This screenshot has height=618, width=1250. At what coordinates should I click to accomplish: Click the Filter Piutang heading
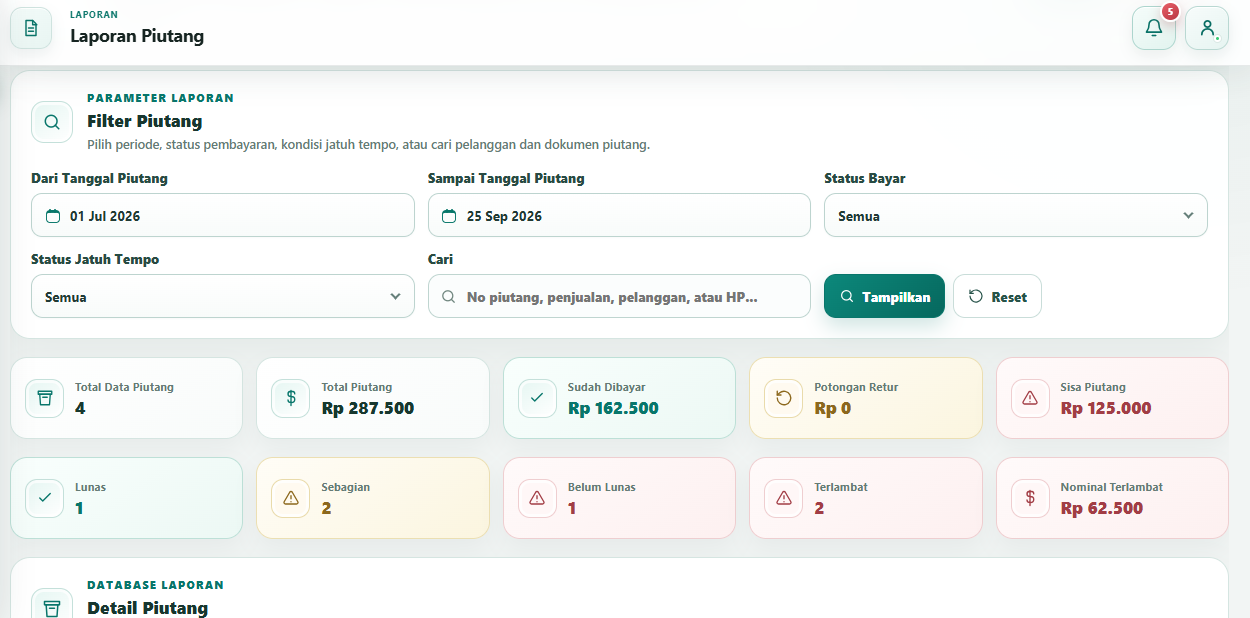point(145,121)
